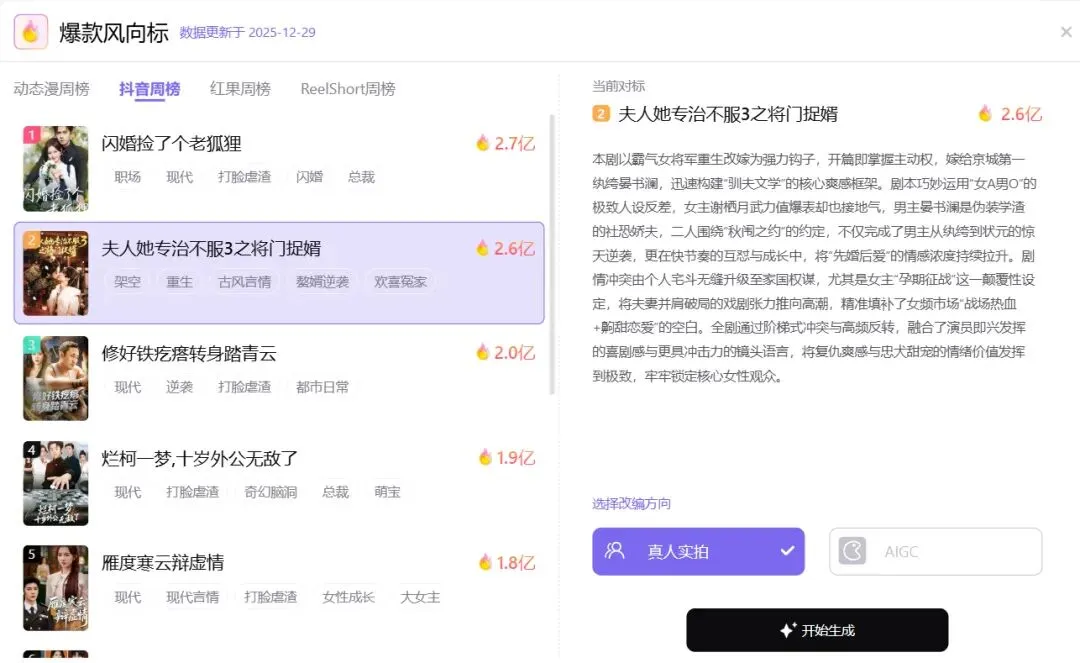Click the flame logo icon beside 爆款风向标

(x=31, y=32)
